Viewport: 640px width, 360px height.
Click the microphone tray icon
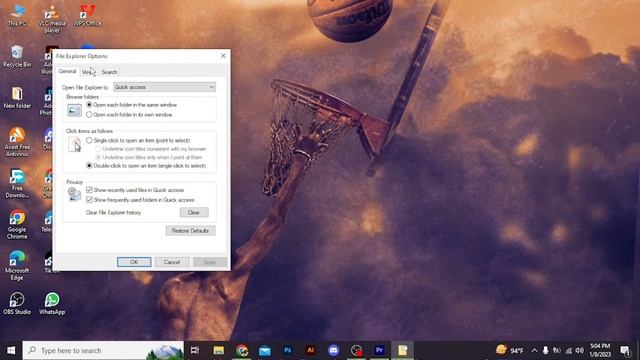545,350
